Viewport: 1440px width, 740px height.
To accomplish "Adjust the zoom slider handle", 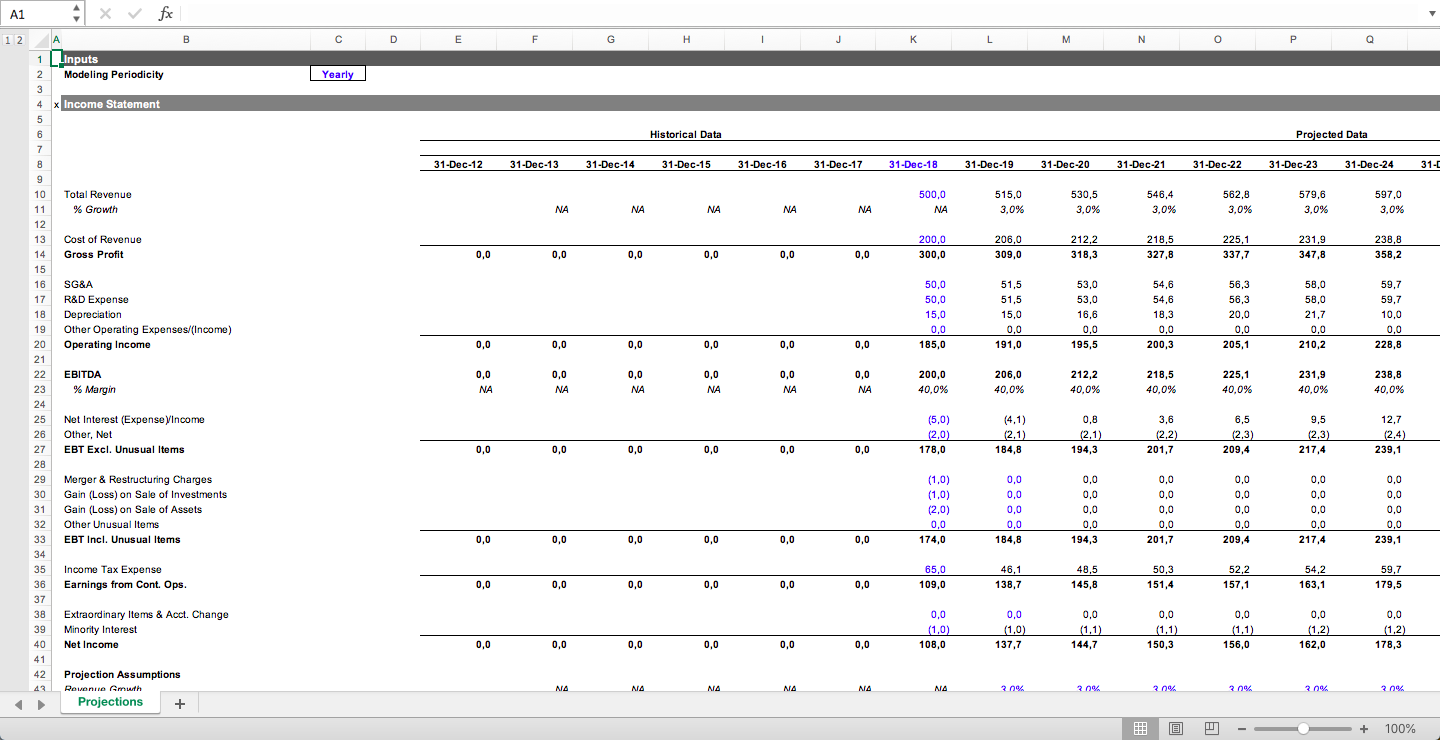I will point(1302,729).
